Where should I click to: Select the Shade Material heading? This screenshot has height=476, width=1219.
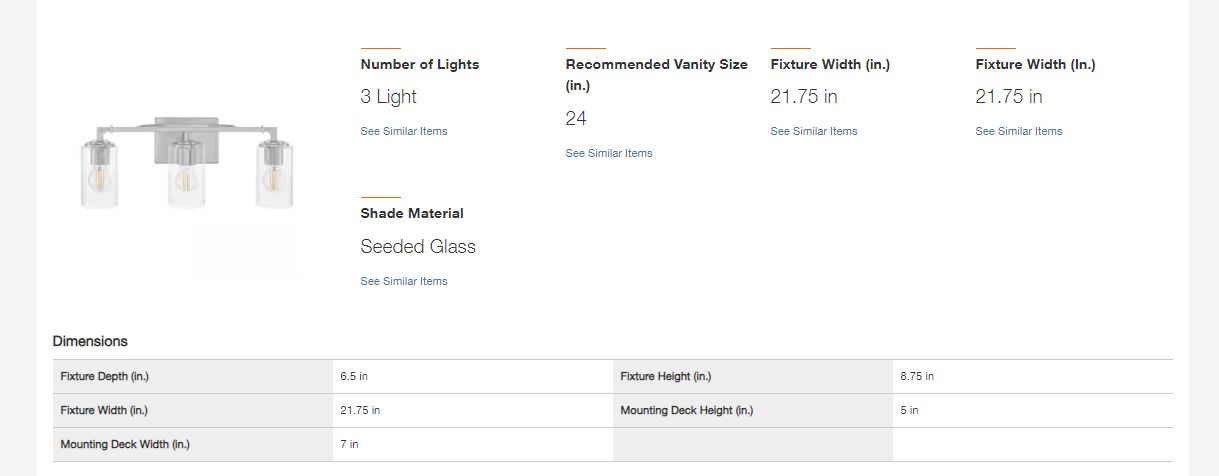(412, 213)
